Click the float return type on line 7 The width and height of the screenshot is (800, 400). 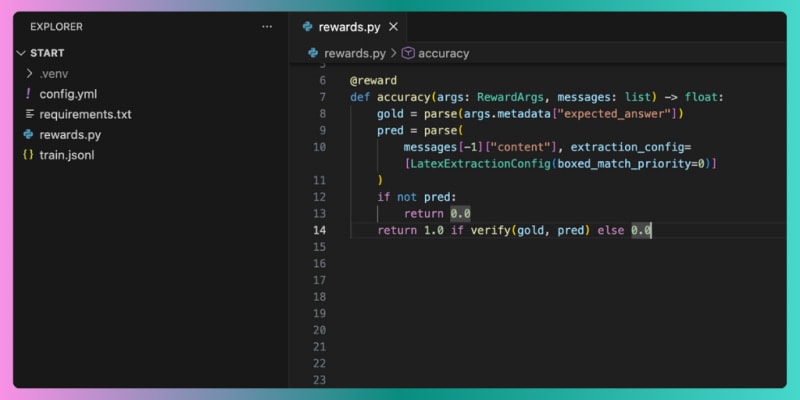click(701, 97)
